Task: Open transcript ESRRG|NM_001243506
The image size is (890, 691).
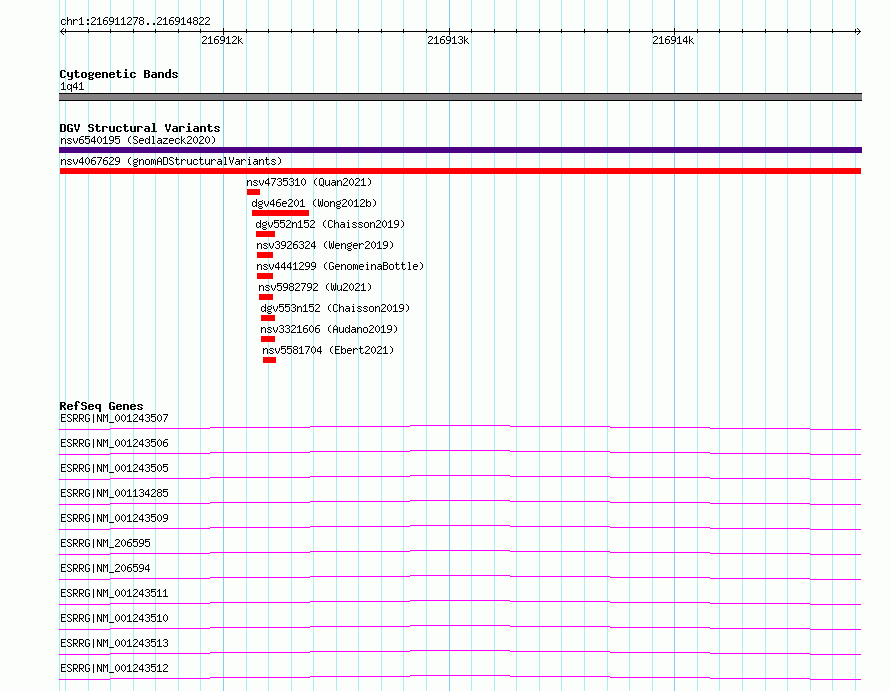Action: [114, 443]
